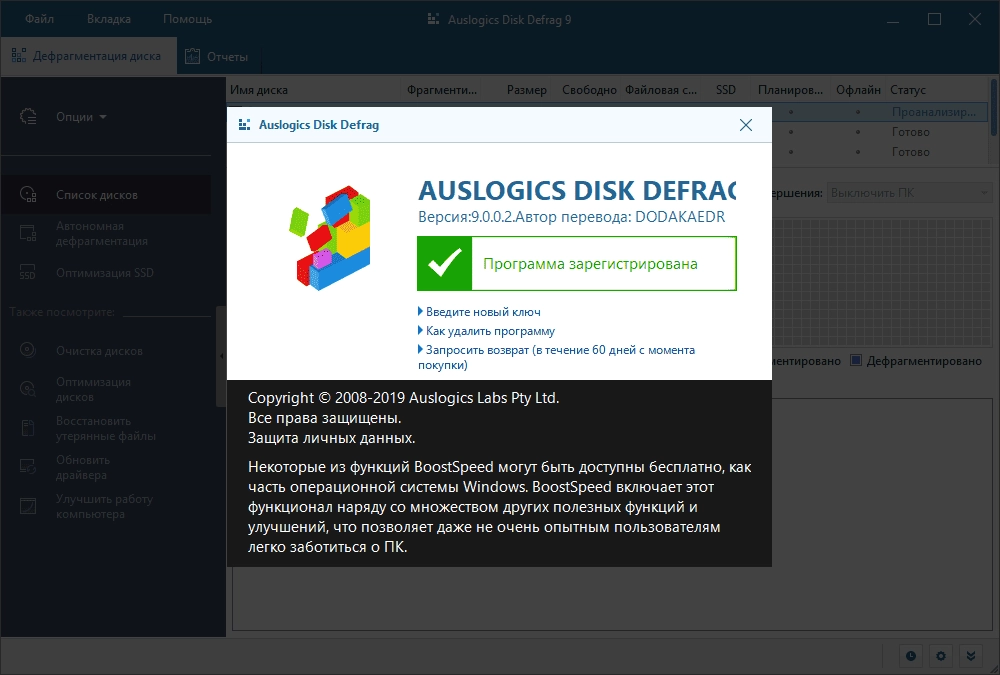
Task: Open Автономная дефрагментация
Action: tap(101, 234)
